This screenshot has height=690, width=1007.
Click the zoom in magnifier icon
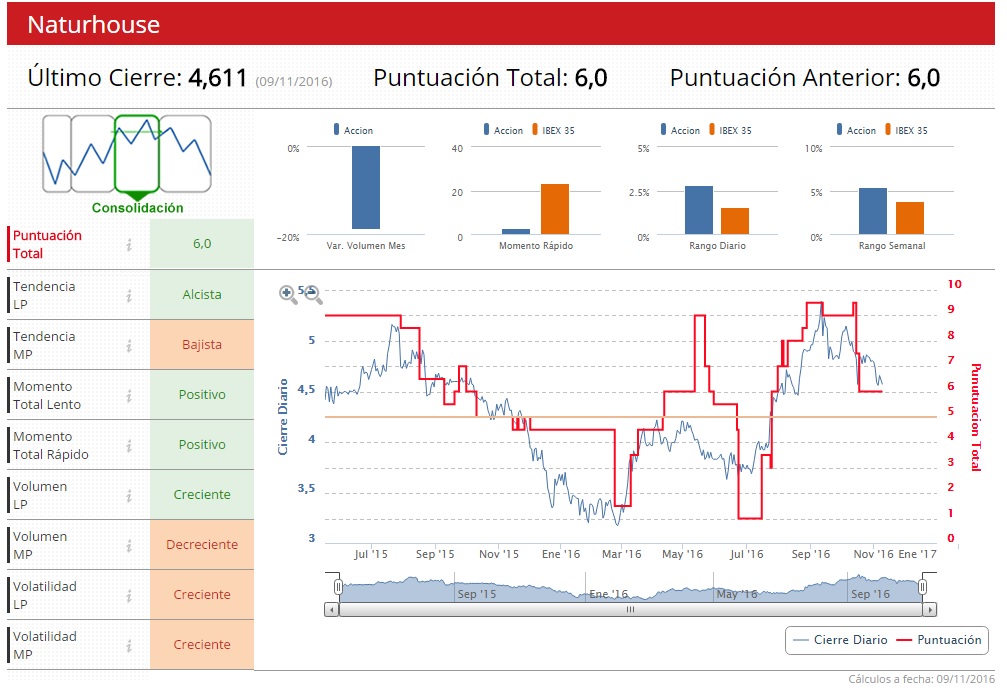(x=288, y=294)
